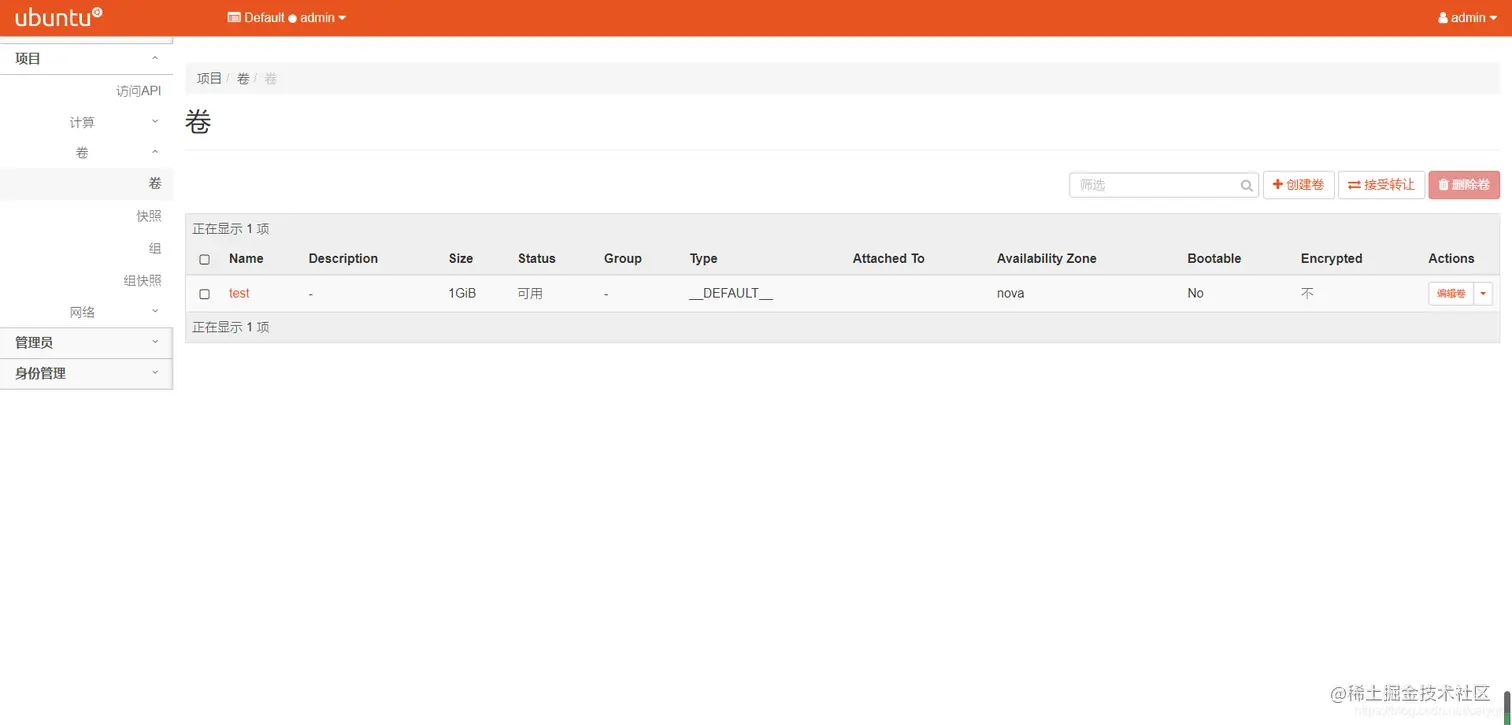Open the volume link named test
Image resolution: width=1512 pixels, height=725 pixels.
coord(239,293)
